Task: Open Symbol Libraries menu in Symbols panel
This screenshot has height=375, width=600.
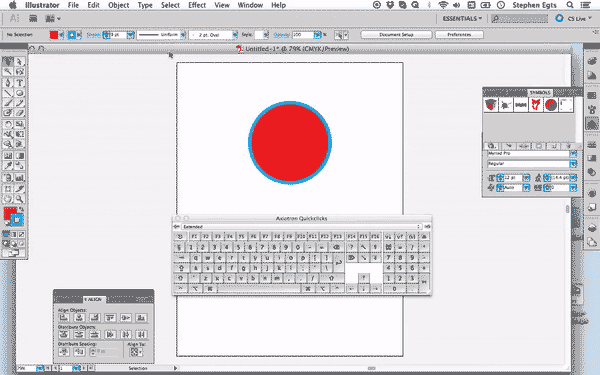Action: (492, 146)
